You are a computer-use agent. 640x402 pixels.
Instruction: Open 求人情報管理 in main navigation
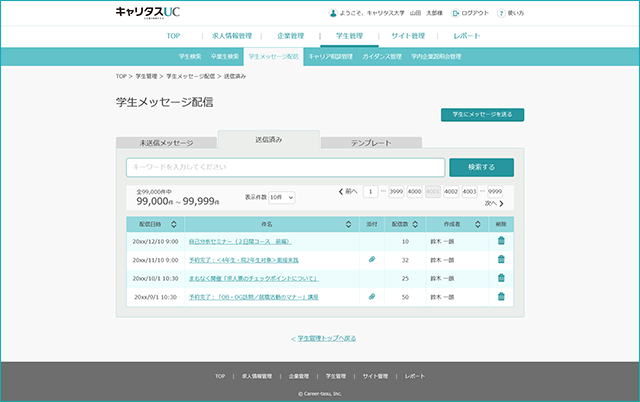coord(232,36)
